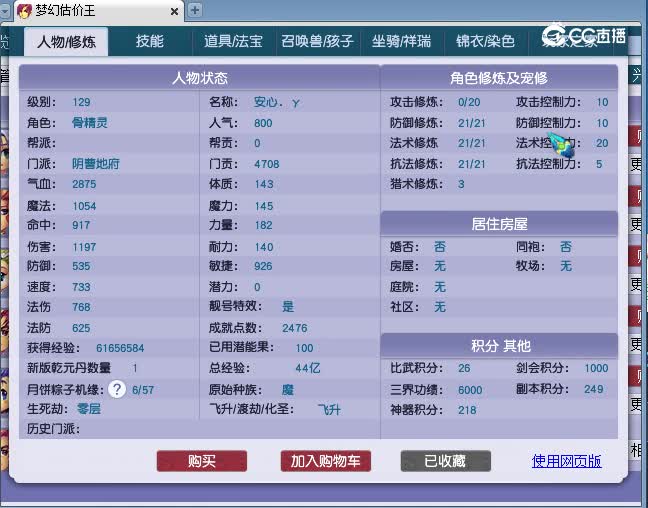
Task: Click the 速度 value 733
Action: point(81,287)
